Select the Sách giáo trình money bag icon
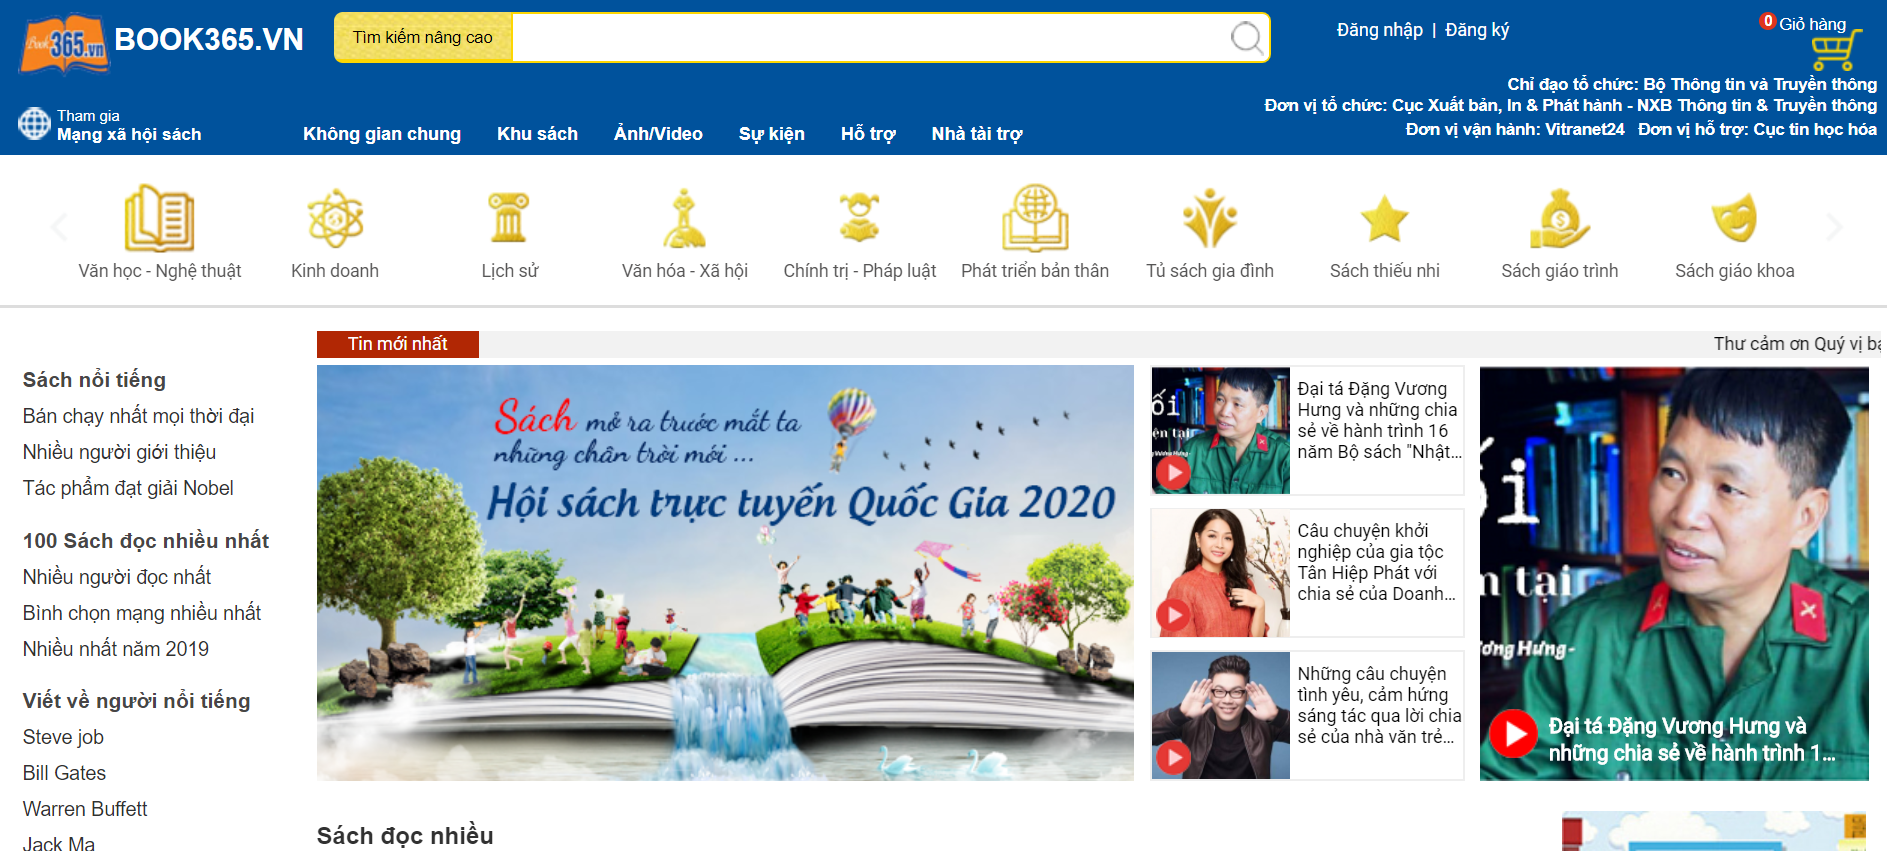The height and width of the screenshot is (851, 1887). point(1559,219)
